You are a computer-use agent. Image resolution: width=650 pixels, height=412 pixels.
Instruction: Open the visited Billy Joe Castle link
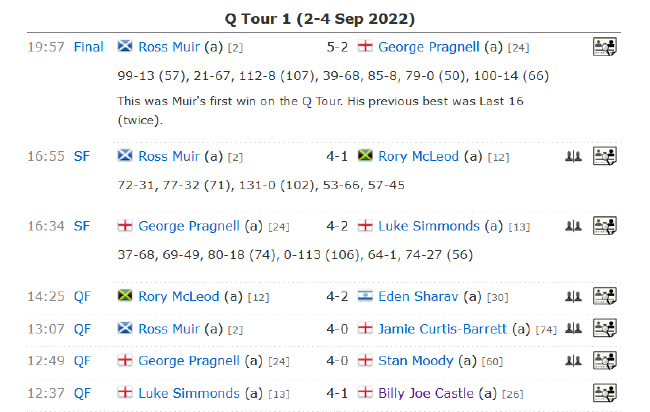click(426, 393)
